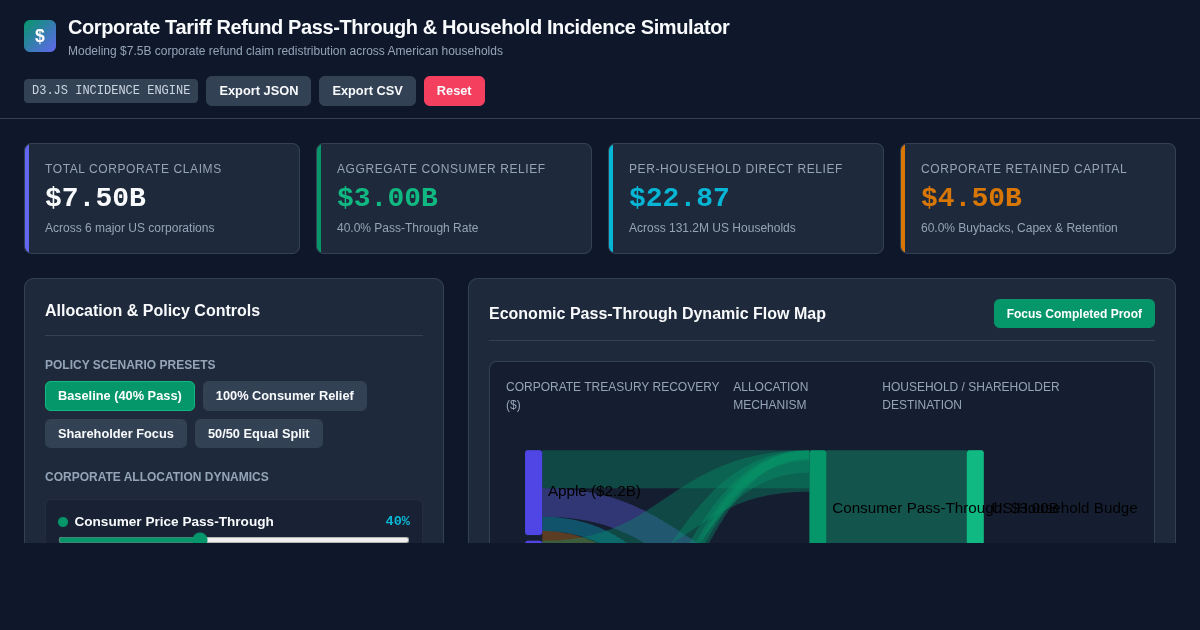1200x630 pixels.
Task: Click the Economic Pass-Through Dynamic Flow Map heading
Action: click(x=657, y=314)
